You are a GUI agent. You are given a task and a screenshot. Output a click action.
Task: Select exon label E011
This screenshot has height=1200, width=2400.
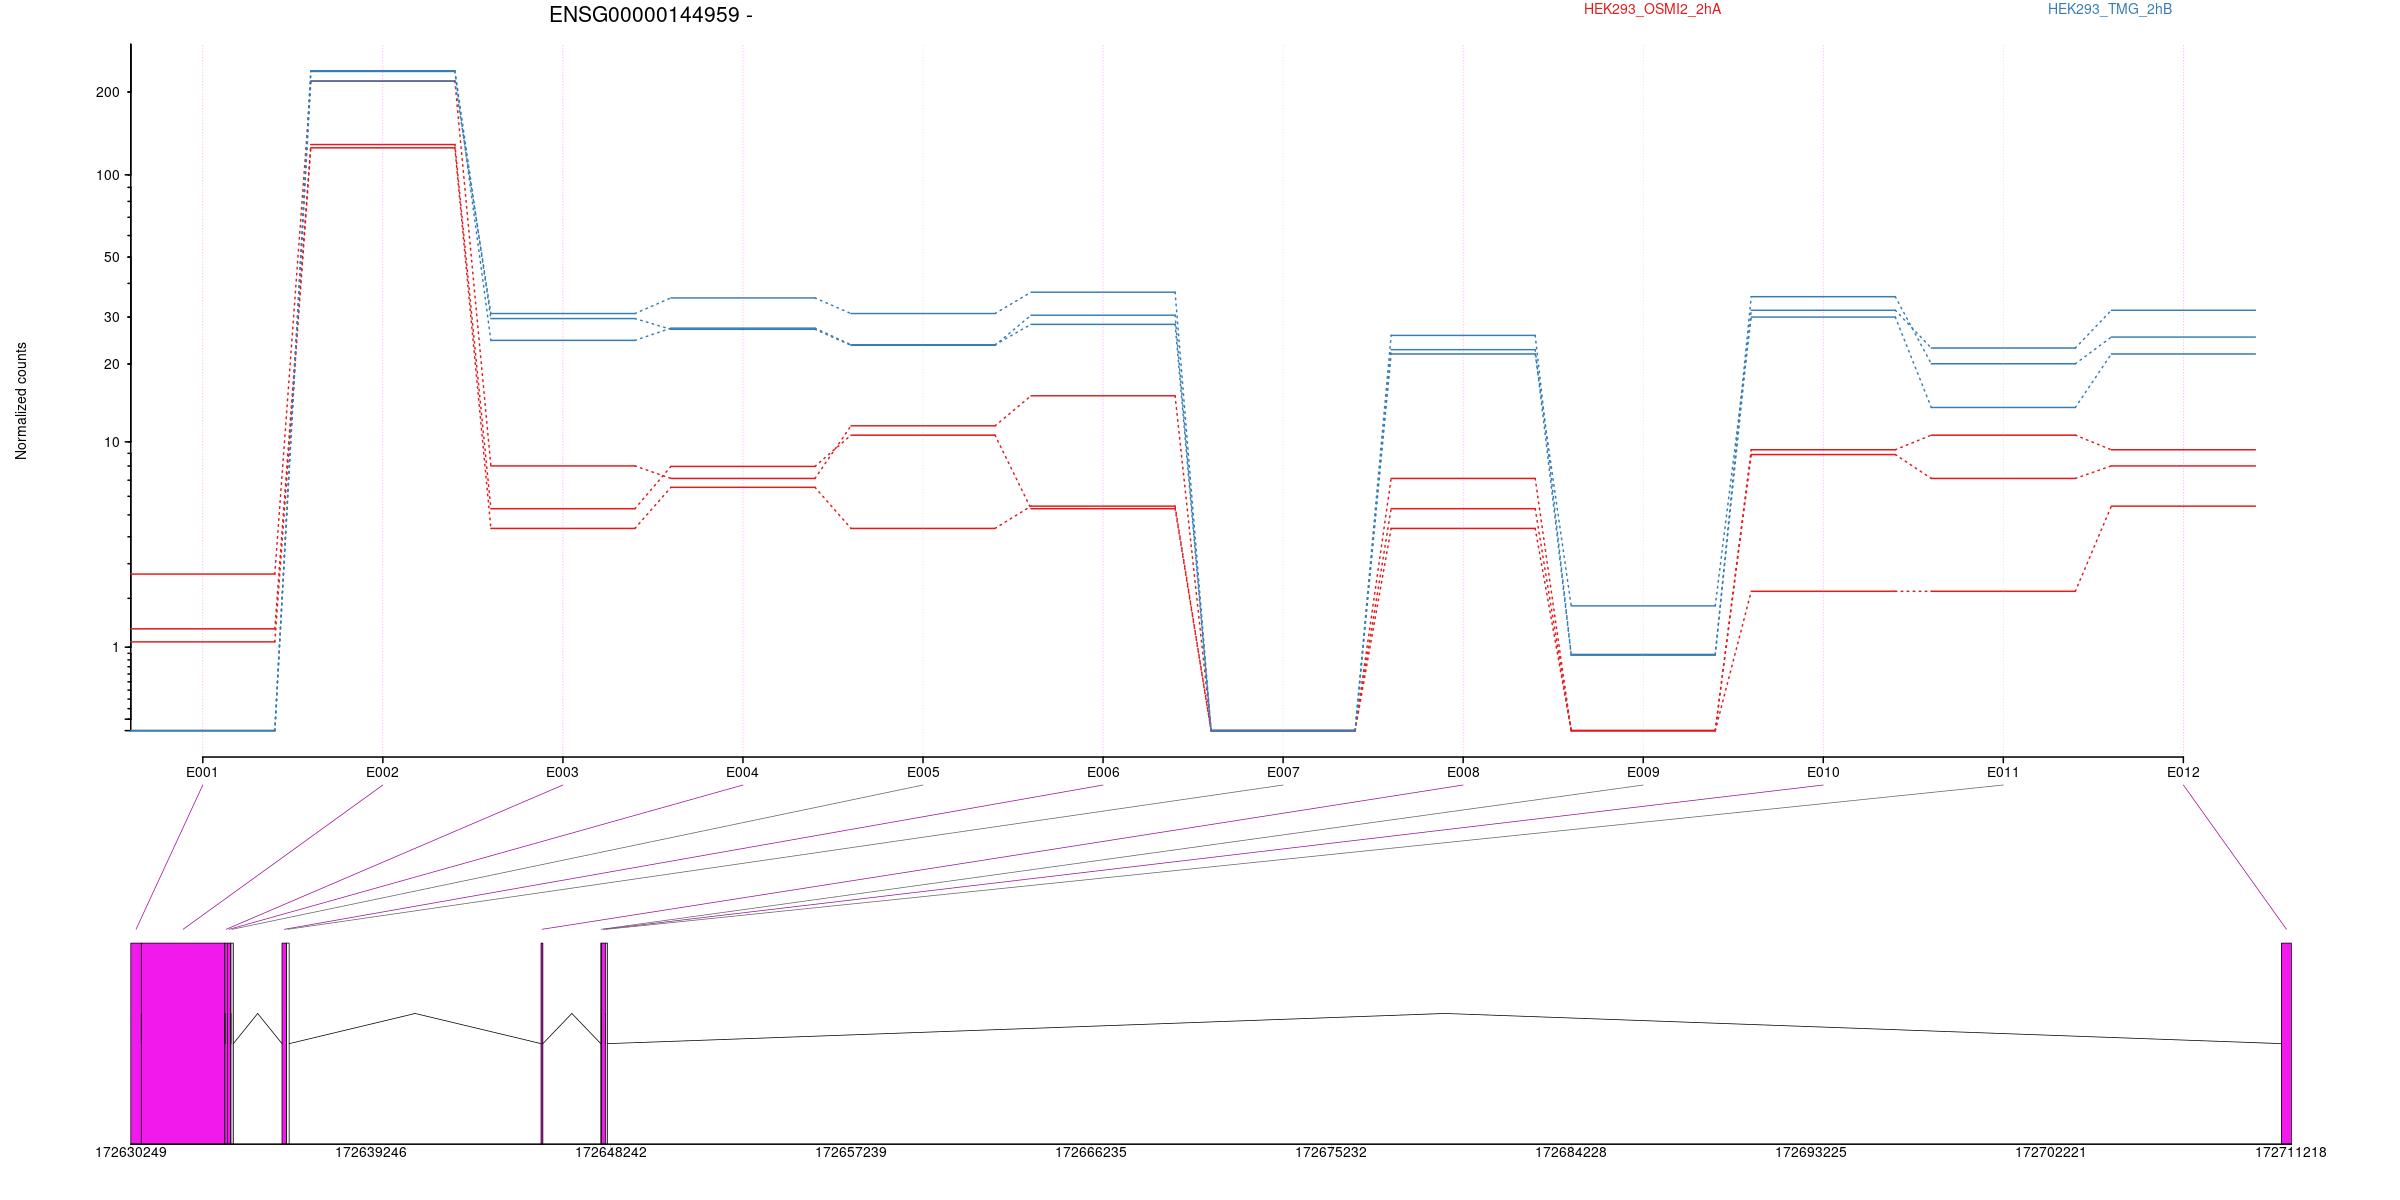coord(2003,772)
